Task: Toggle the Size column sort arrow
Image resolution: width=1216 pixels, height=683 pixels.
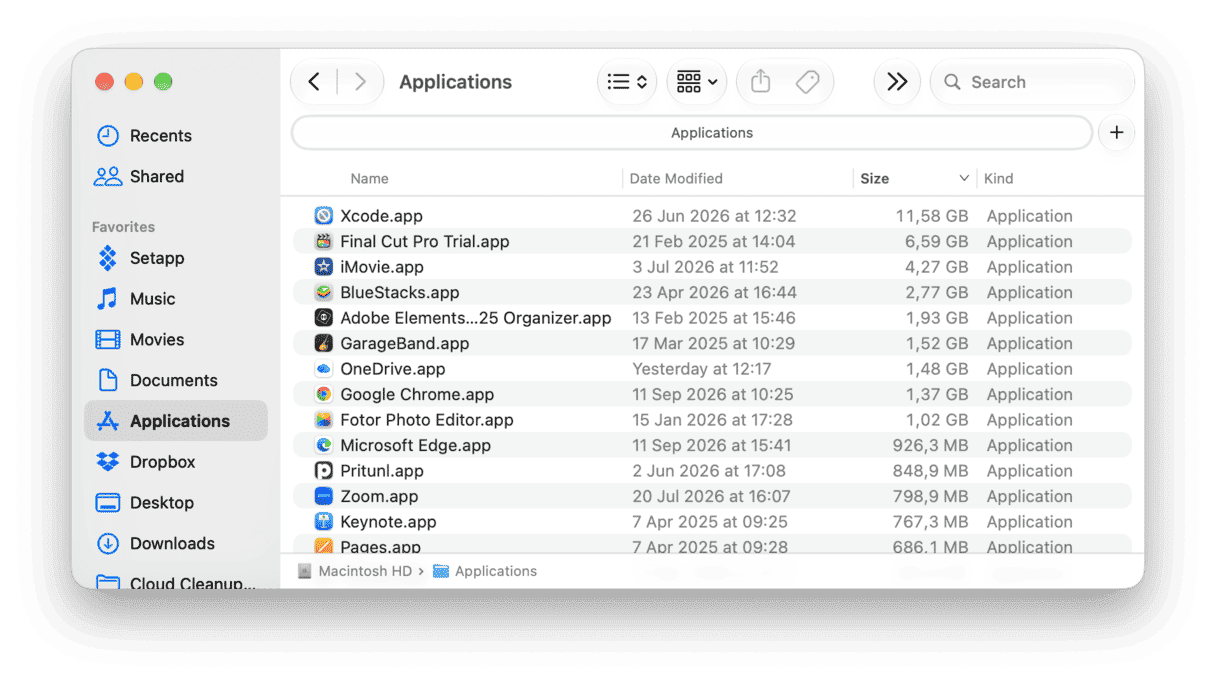Action: tap(964, 178)
